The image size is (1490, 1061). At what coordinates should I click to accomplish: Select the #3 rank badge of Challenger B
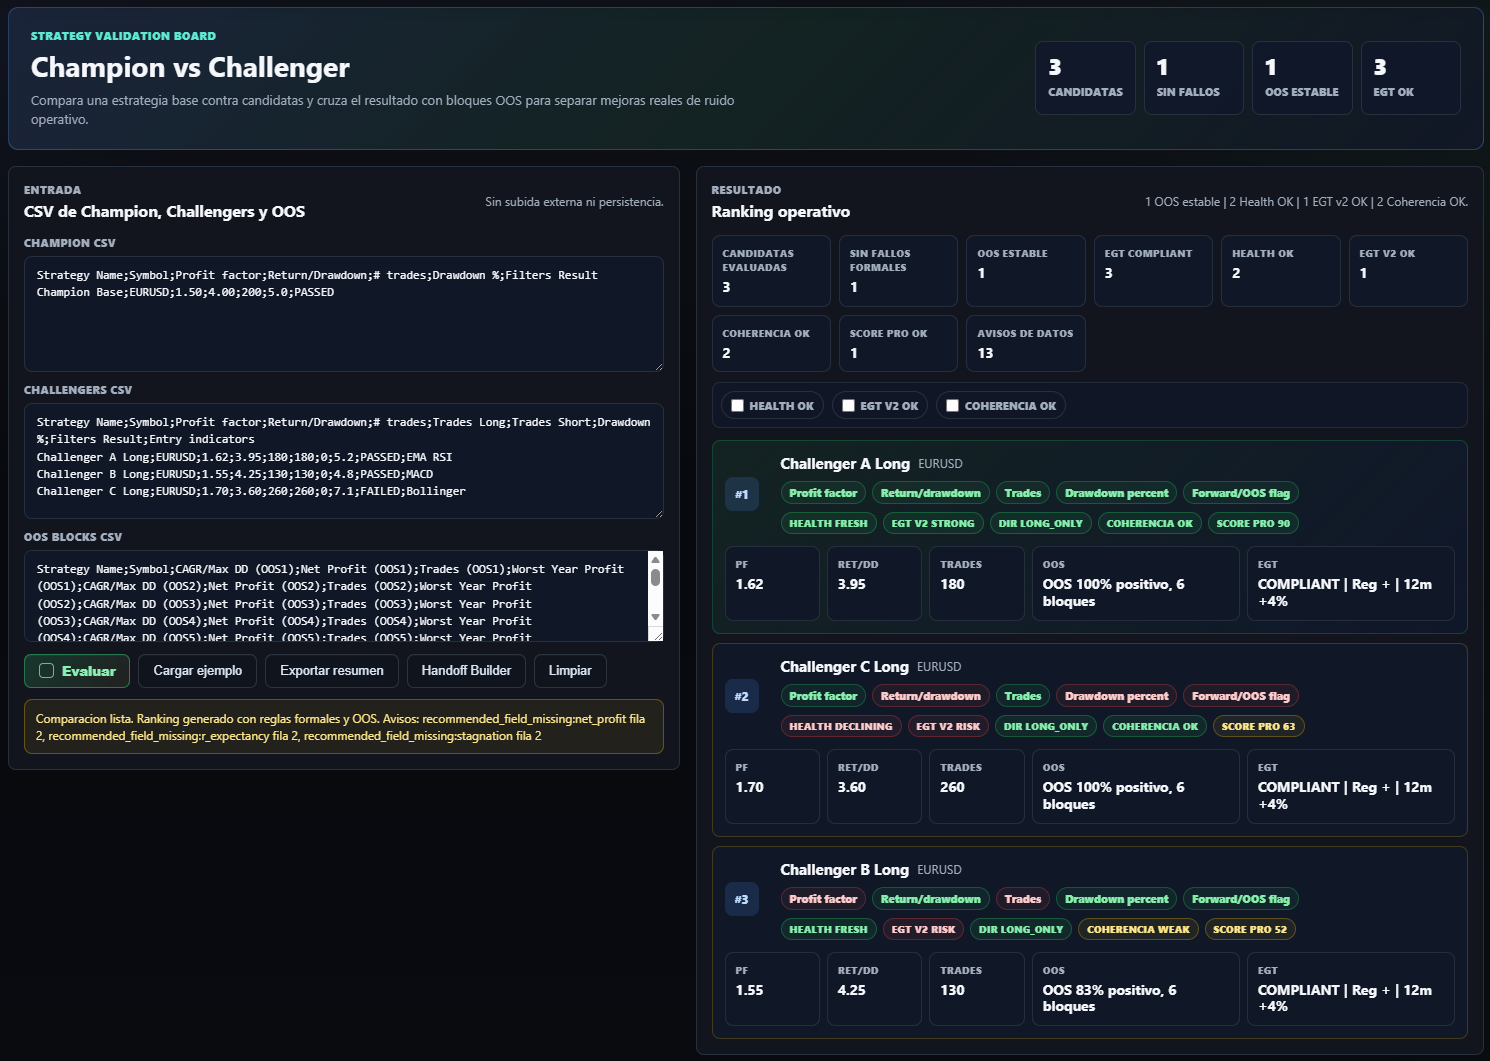(x=741, y=900)
